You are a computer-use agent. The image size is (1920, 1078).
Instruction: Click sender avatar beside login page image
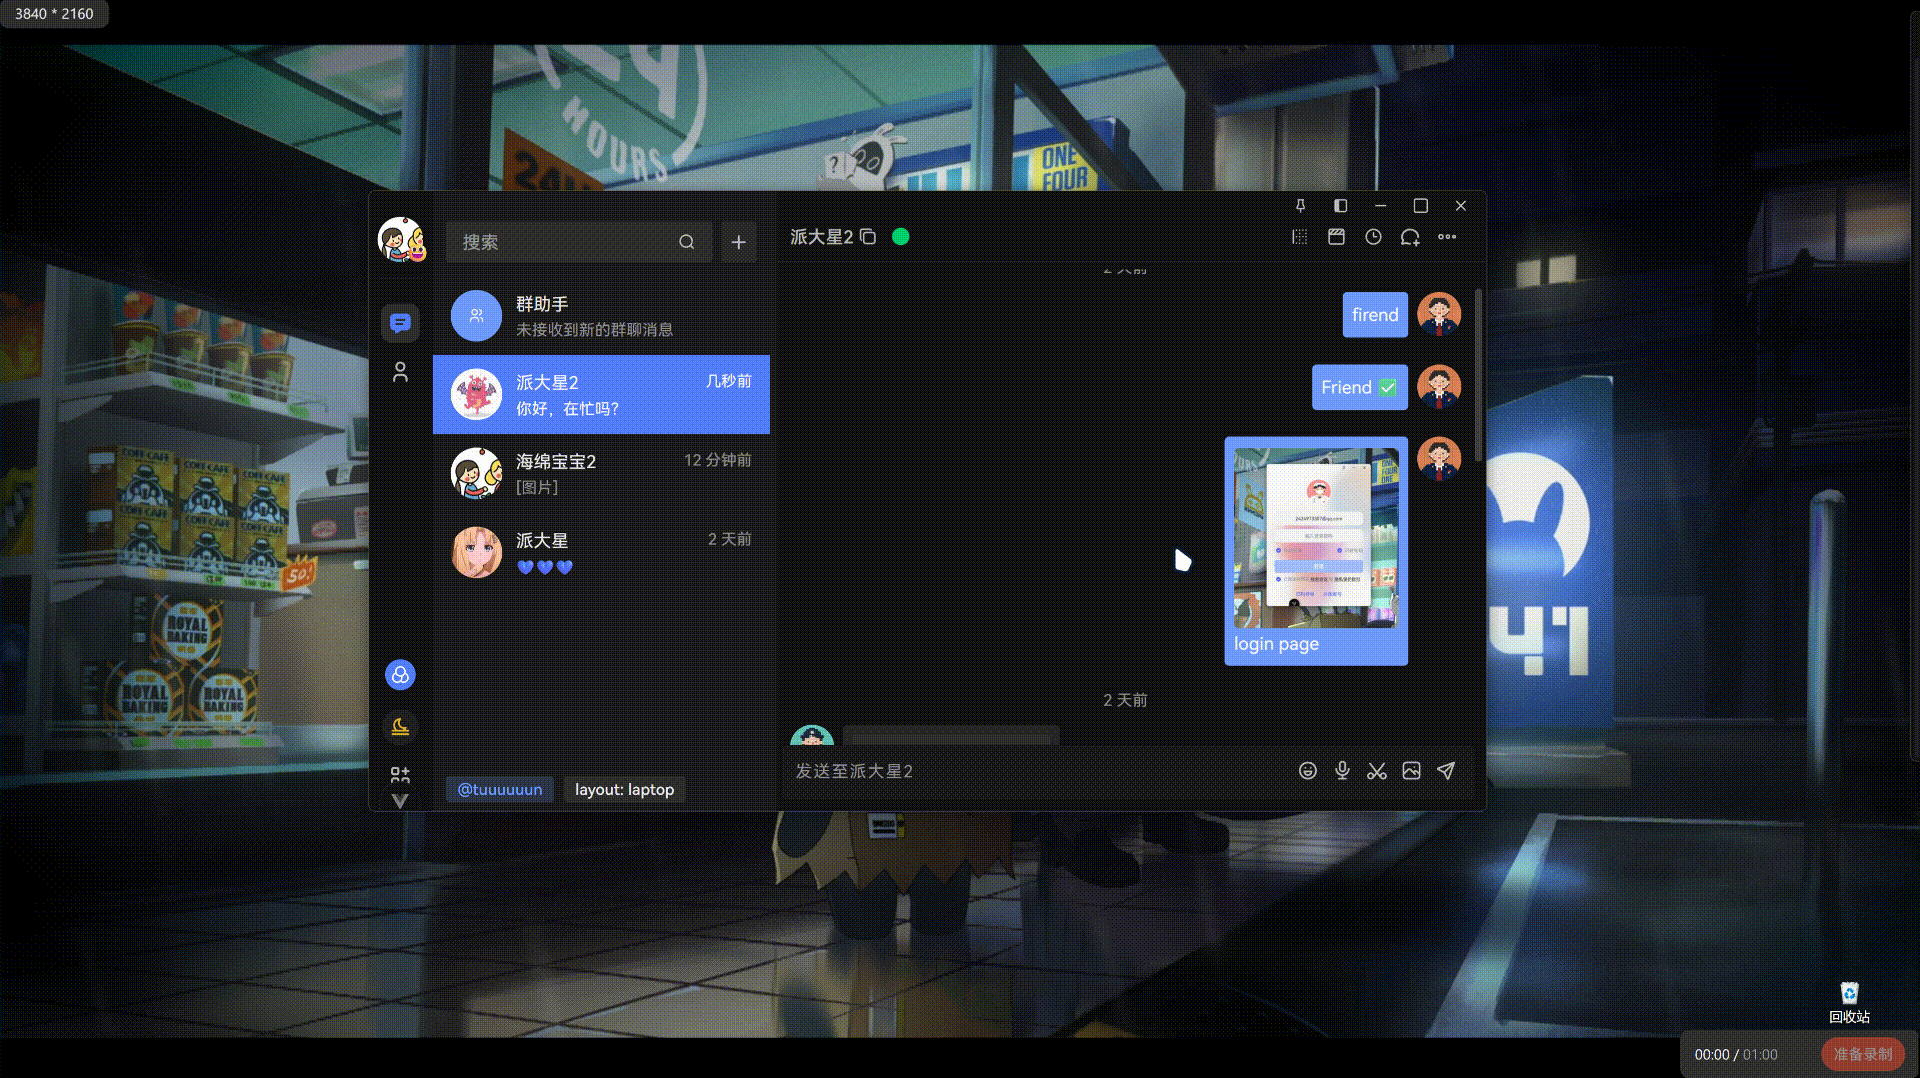pyautogui.click(x=1439, y=458)
